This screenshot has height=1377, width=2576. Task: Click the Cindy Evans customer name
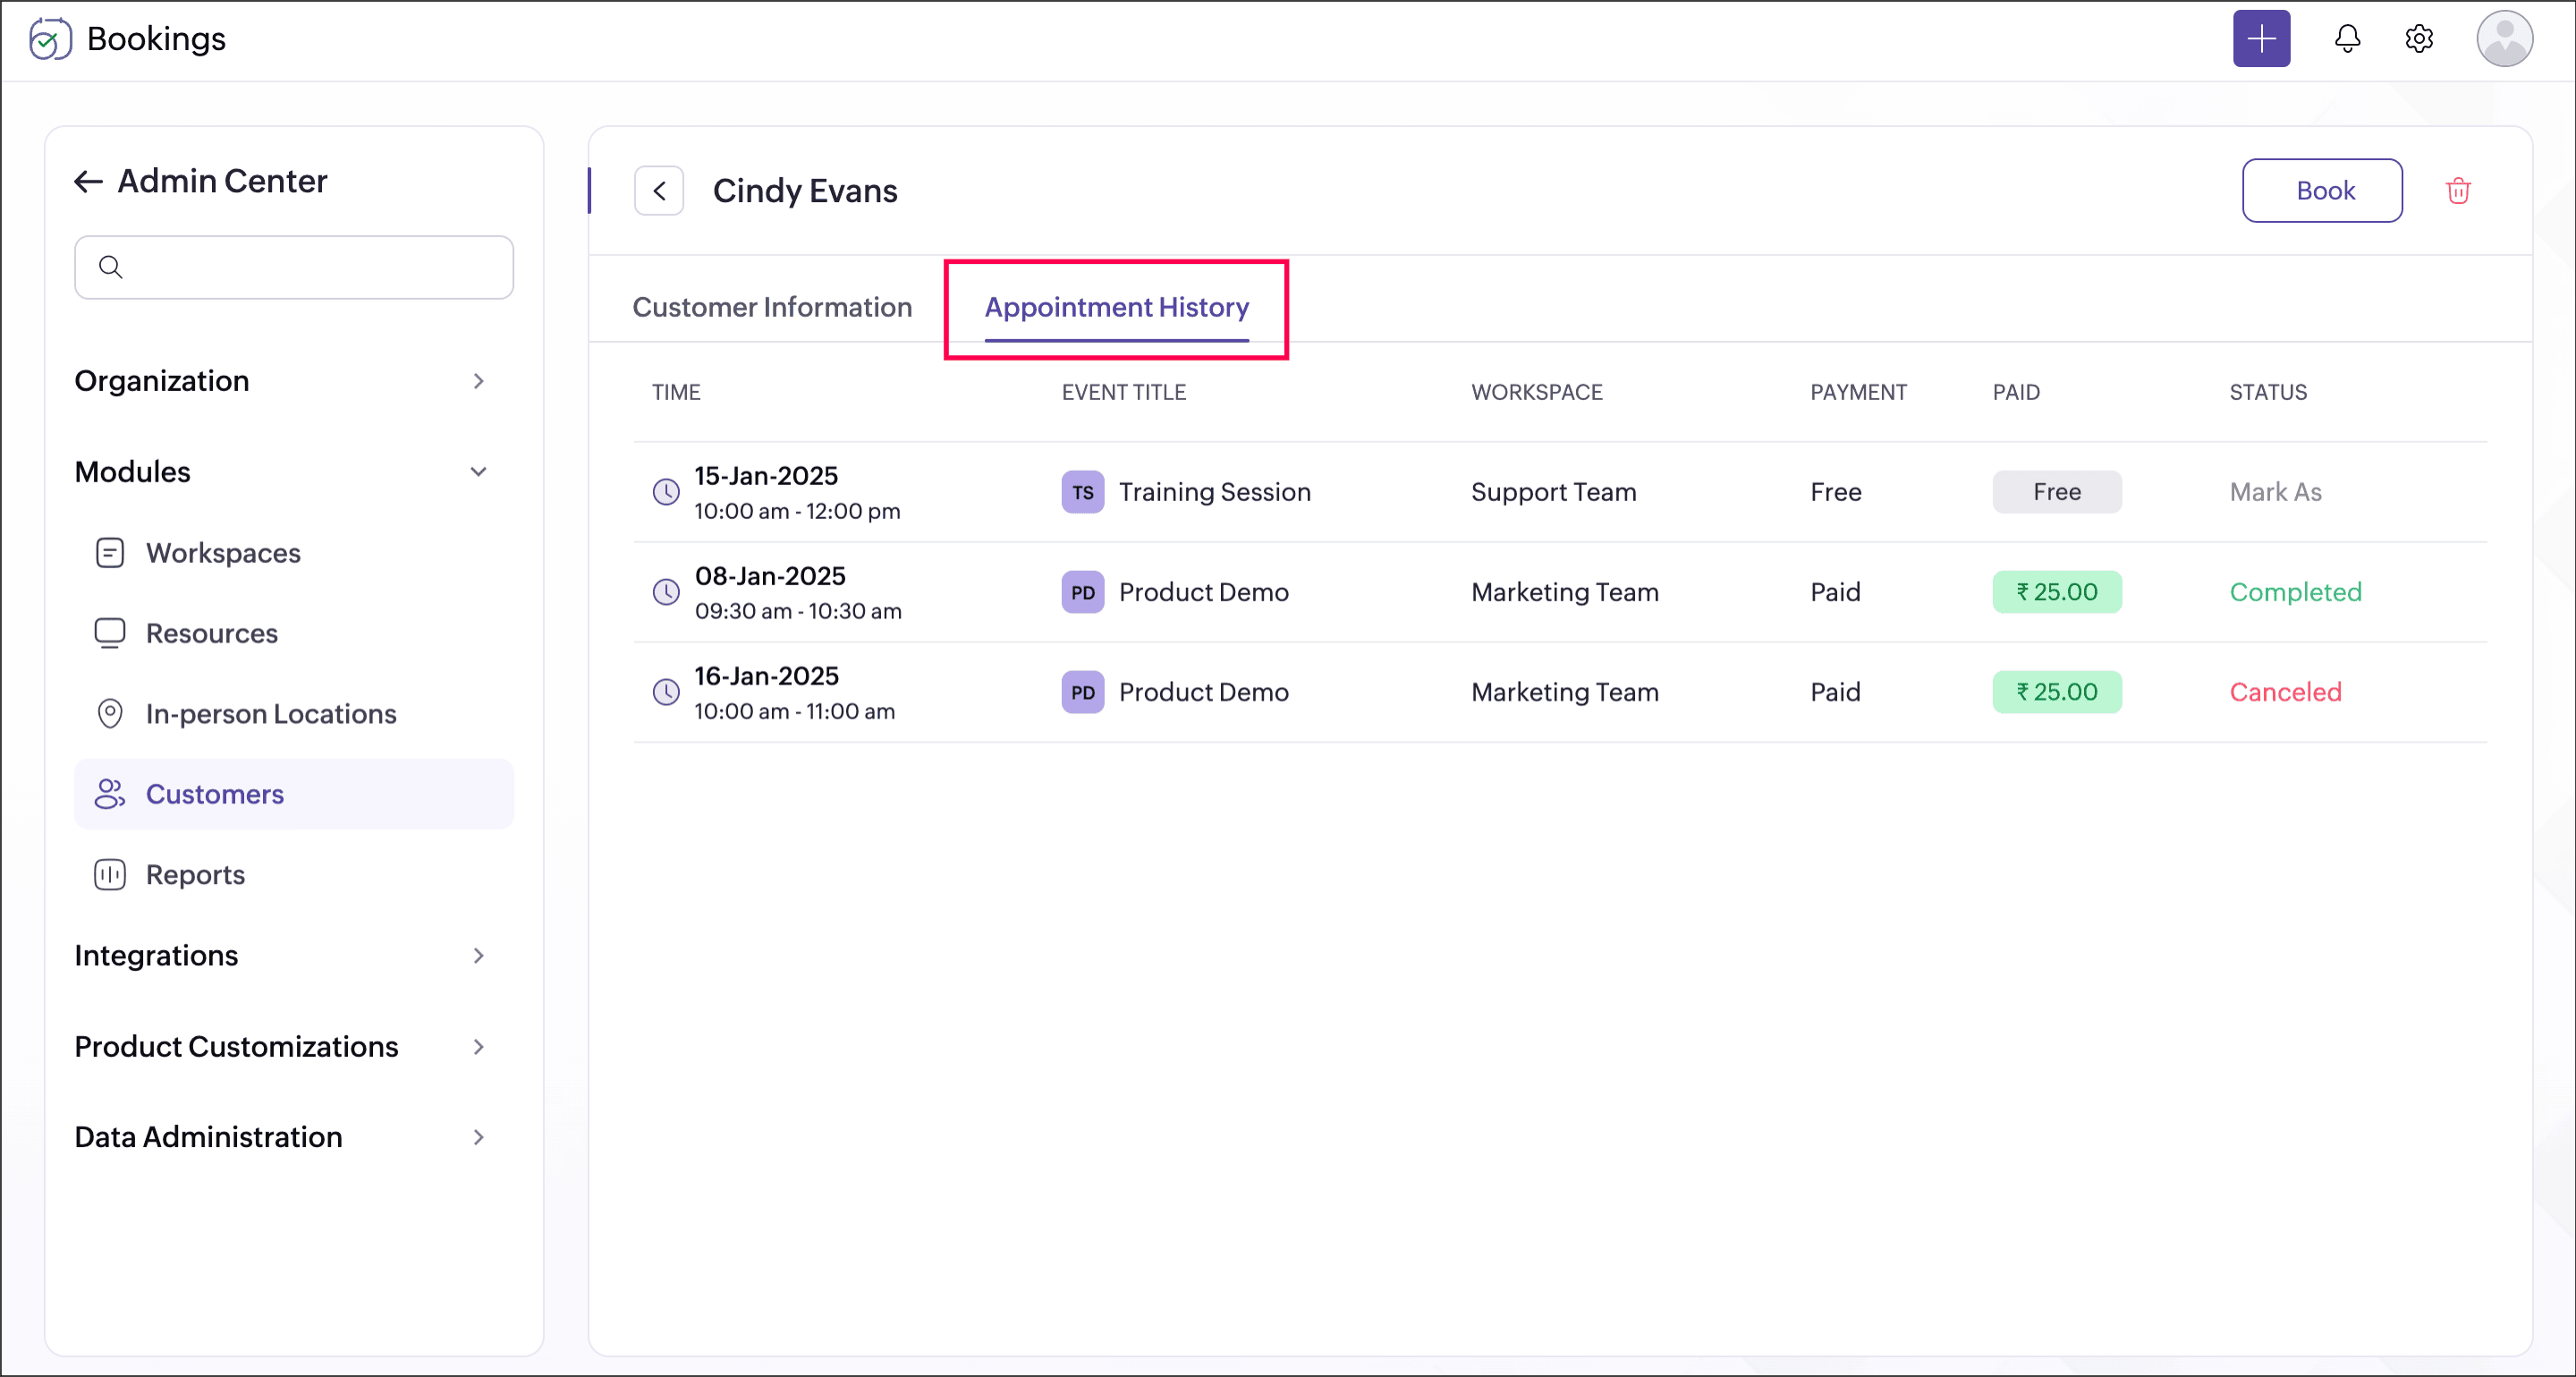coord(805,190)
